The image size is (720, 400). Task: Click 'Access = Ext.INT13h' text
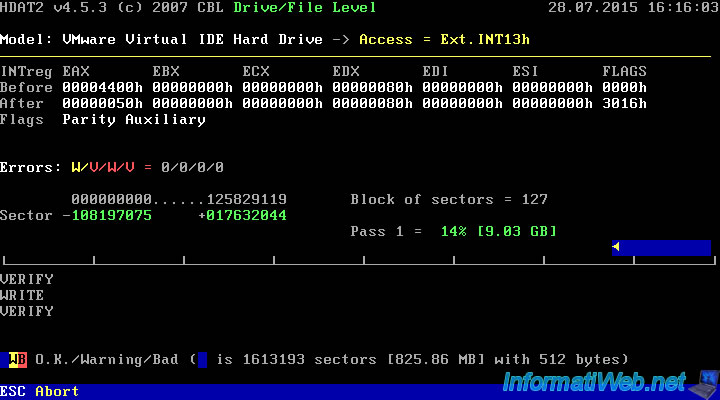tap(444, 39)
